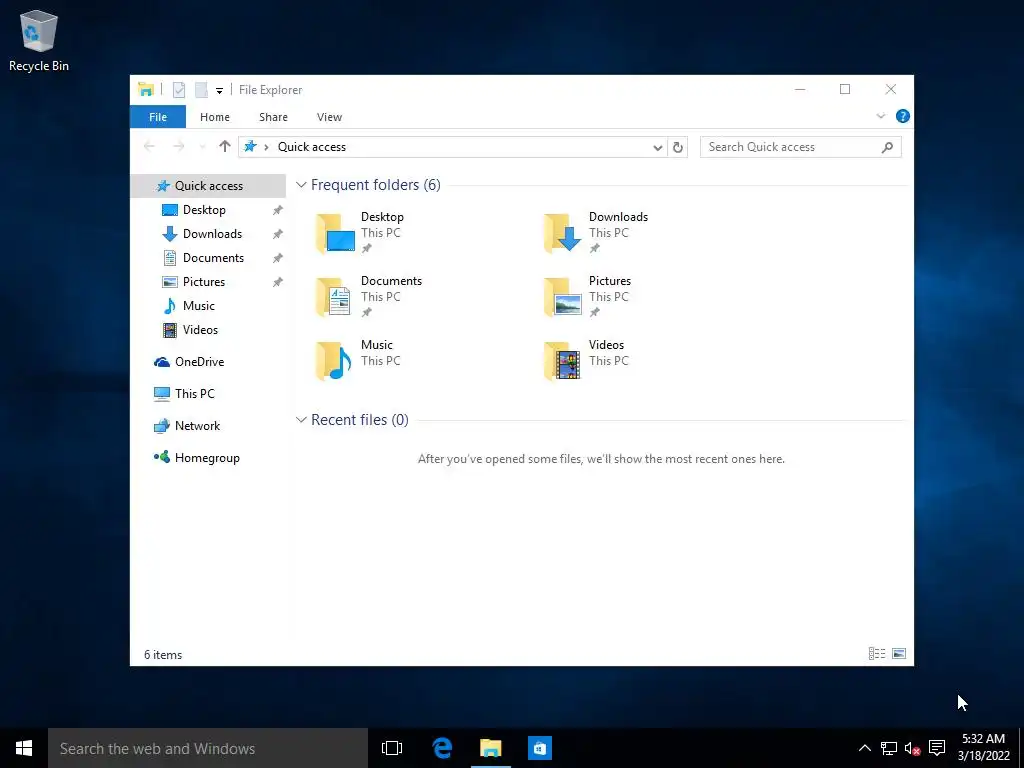Image resolution: width=1024 pixels, height=768 pixels.
Task: Click the pin icon next to Desktop in sidebar
Action: pos(278,210)
